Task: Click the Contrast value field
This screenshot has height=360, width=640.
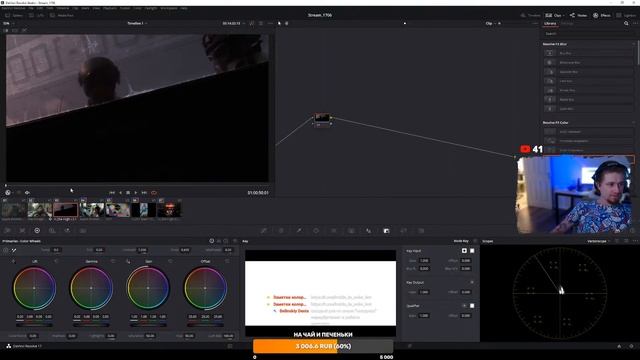Action: point(142,250)
